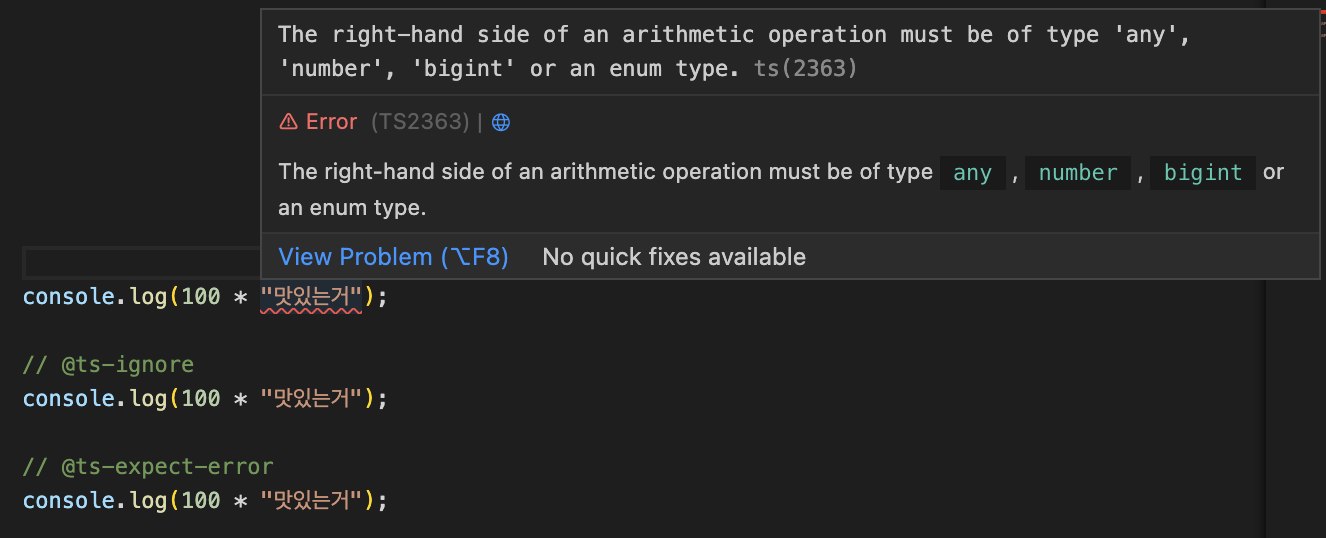1326x538 pixels.
Task: Click the red-underlined string "맛있는거"
Action: coord(311,297)
